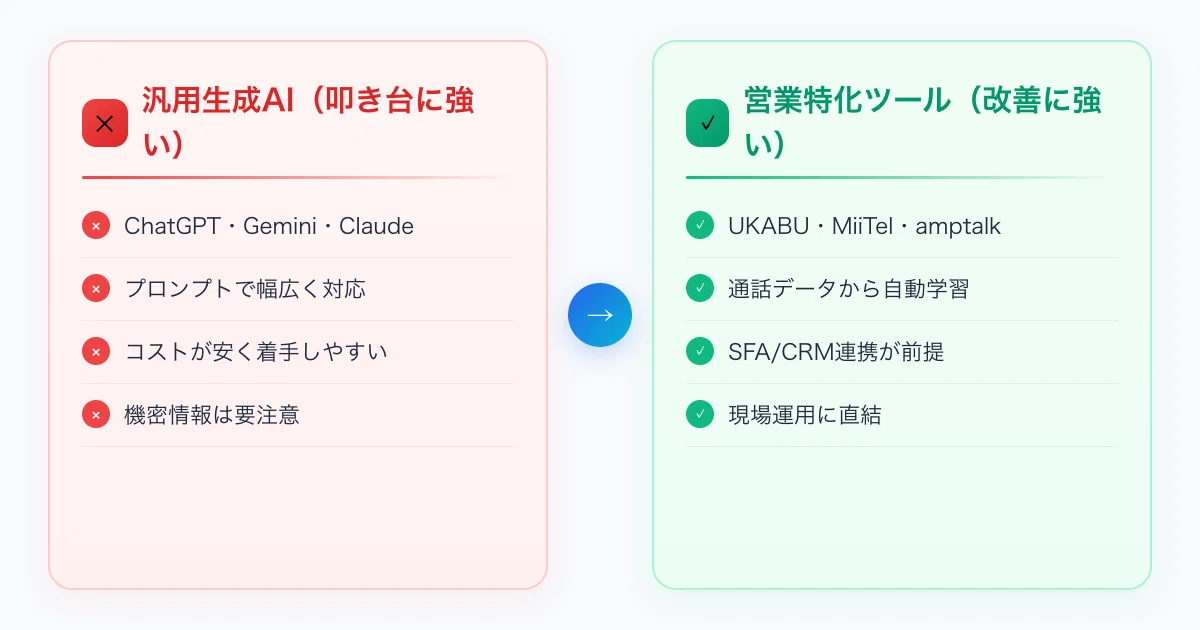This screenshot has width=1200, height=630.
Task: Click the UKABU・MiiTel・amptalk list text
Action: click(864, 226)
